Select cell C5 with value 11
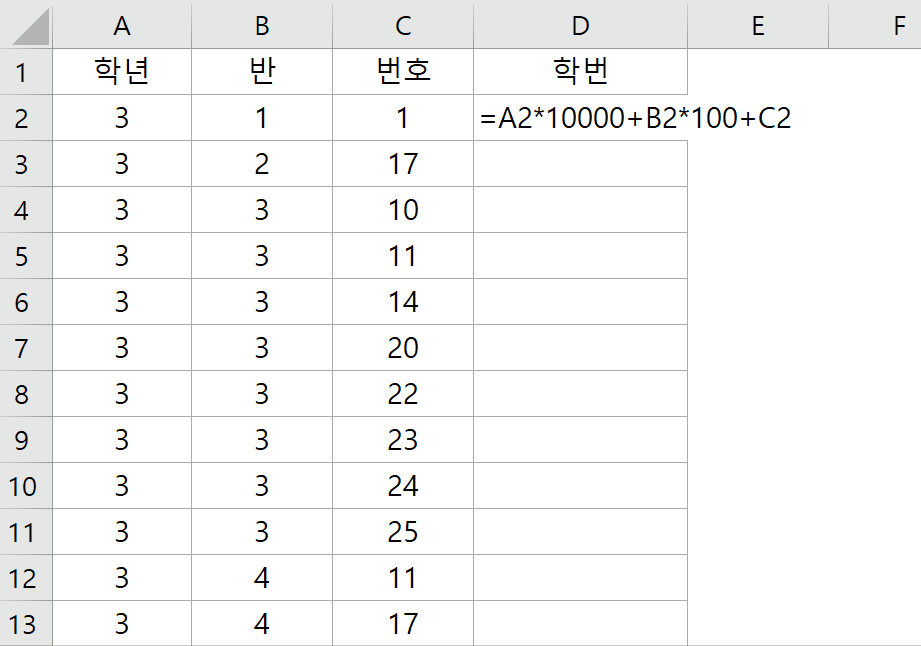The width and height of the screenshot is (921, 646). tap(403, 256)
